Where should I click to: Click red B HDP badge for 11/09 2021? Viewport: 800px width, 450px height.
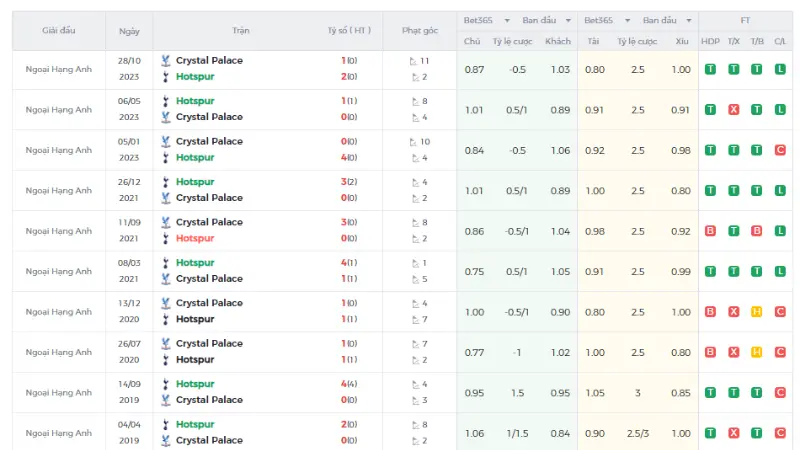(x=710, y=231)
